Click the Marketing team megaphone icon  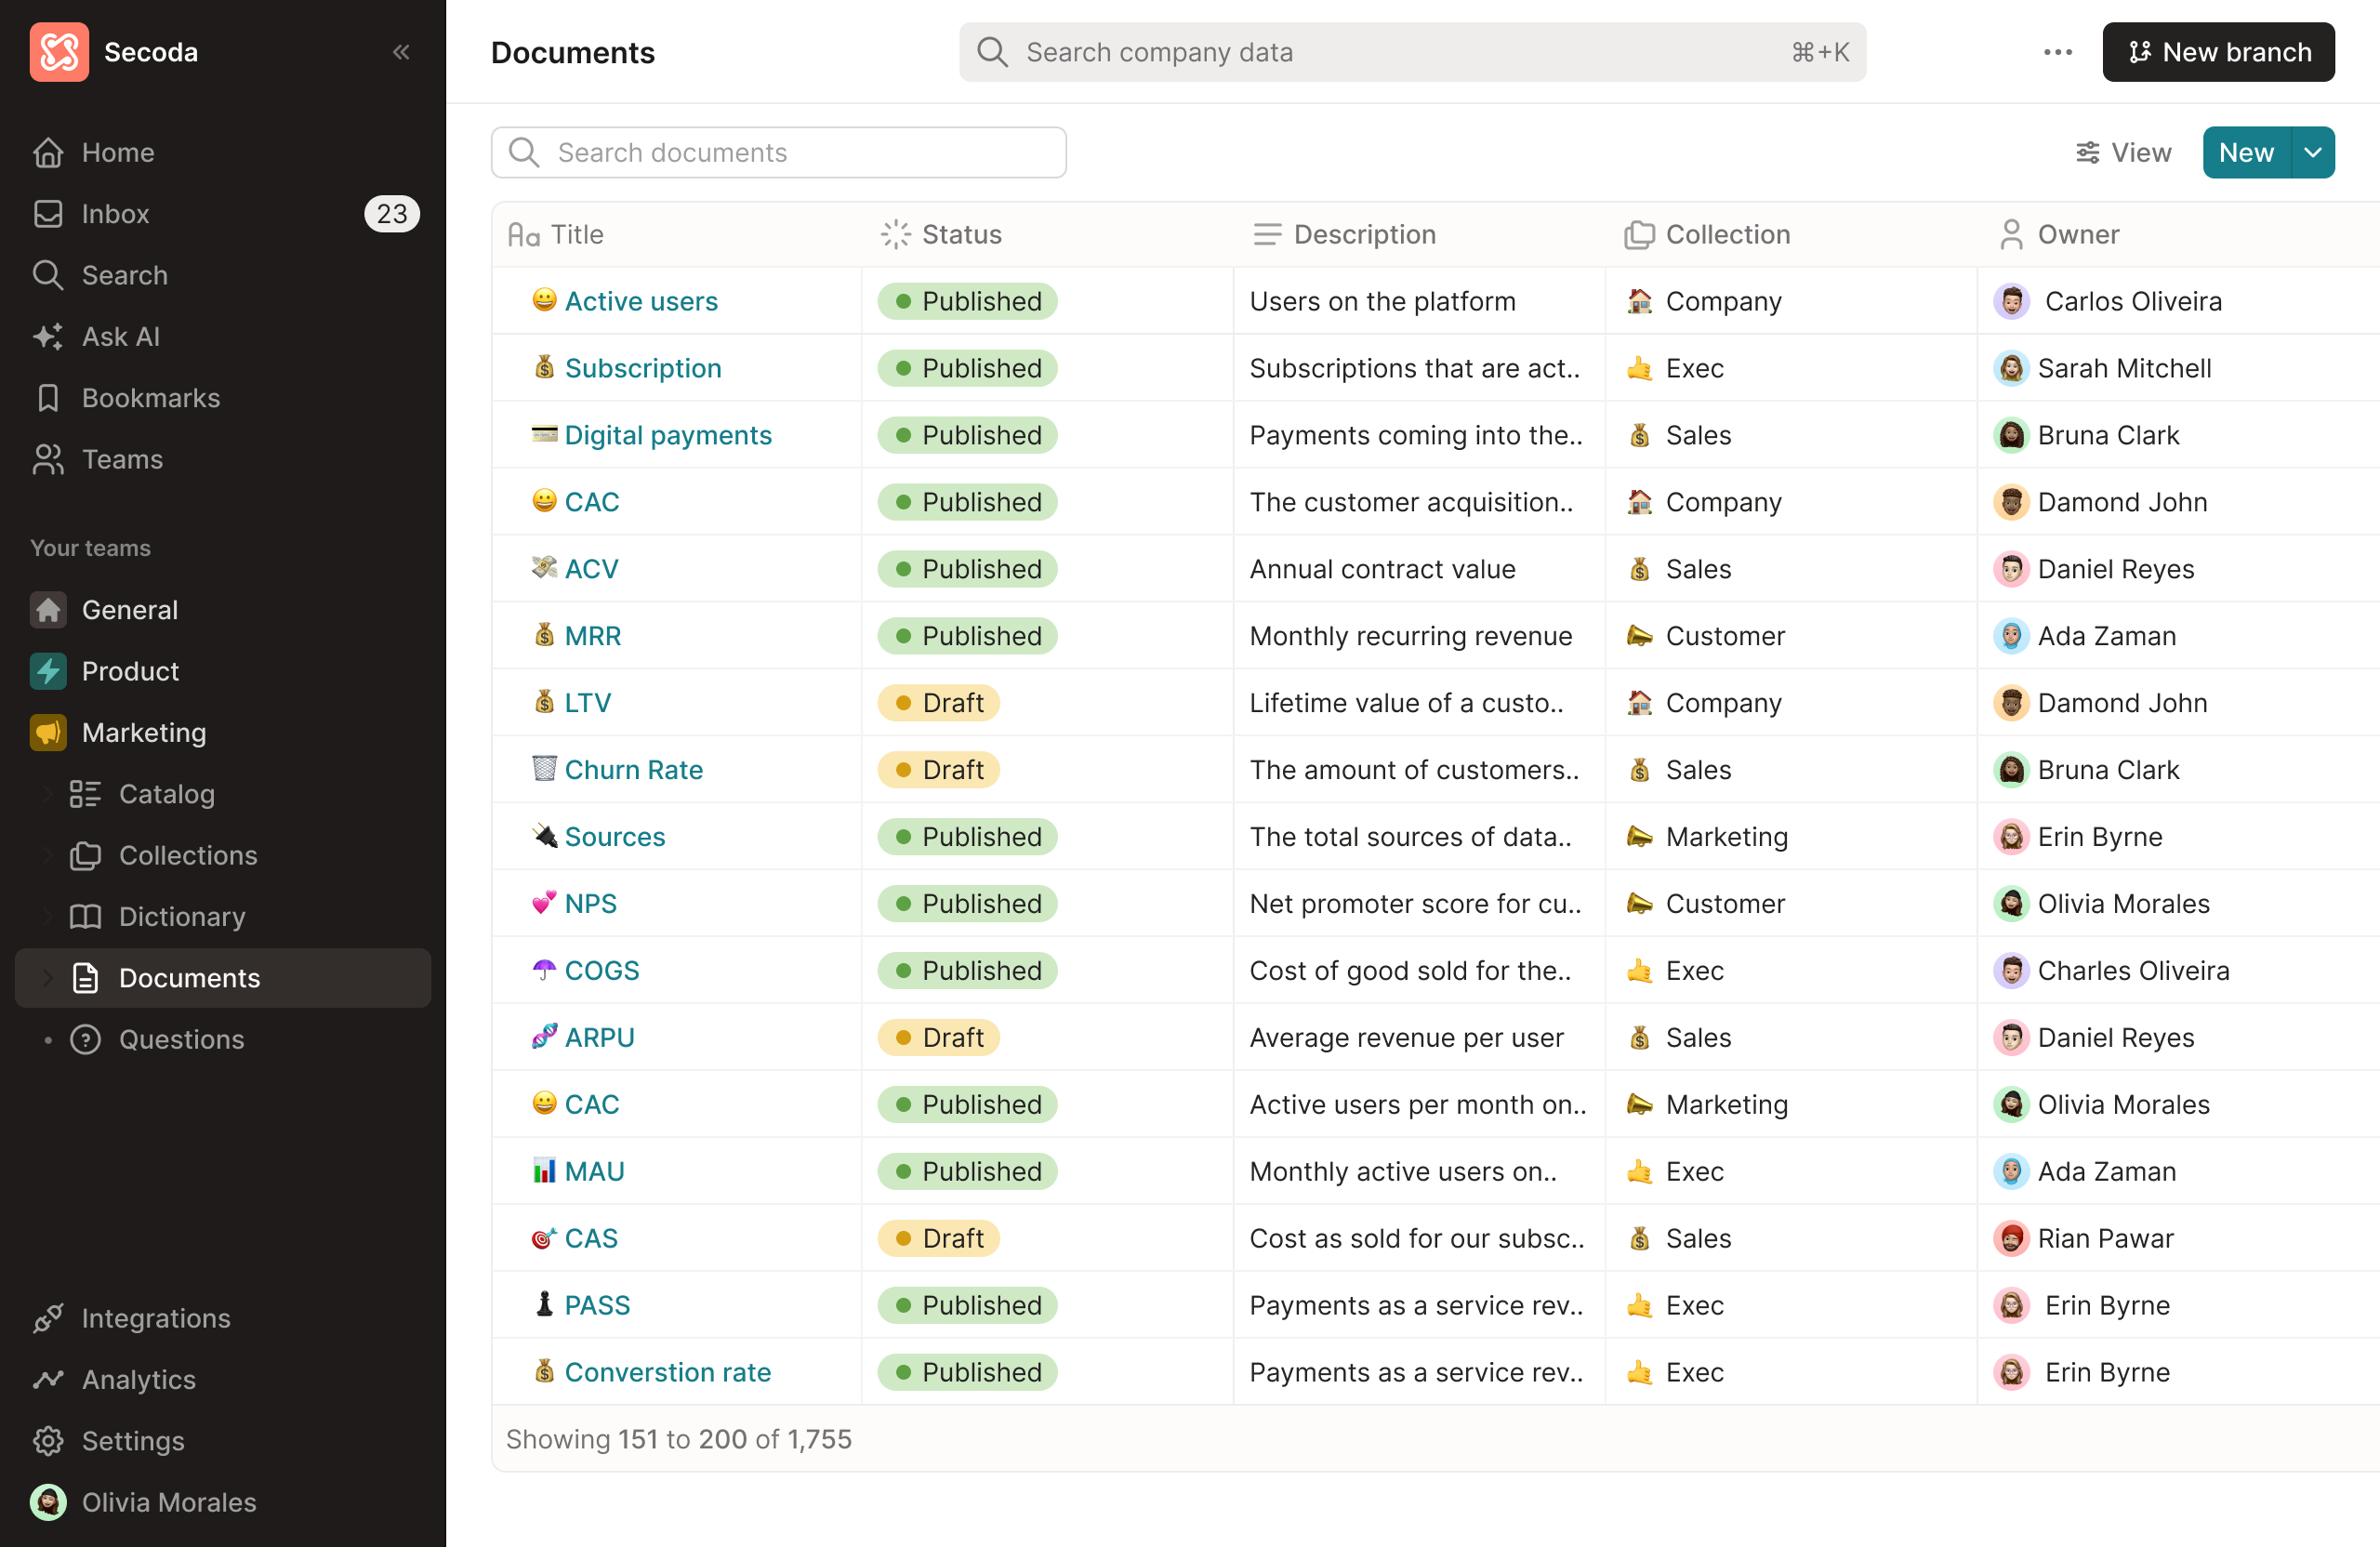48,732
